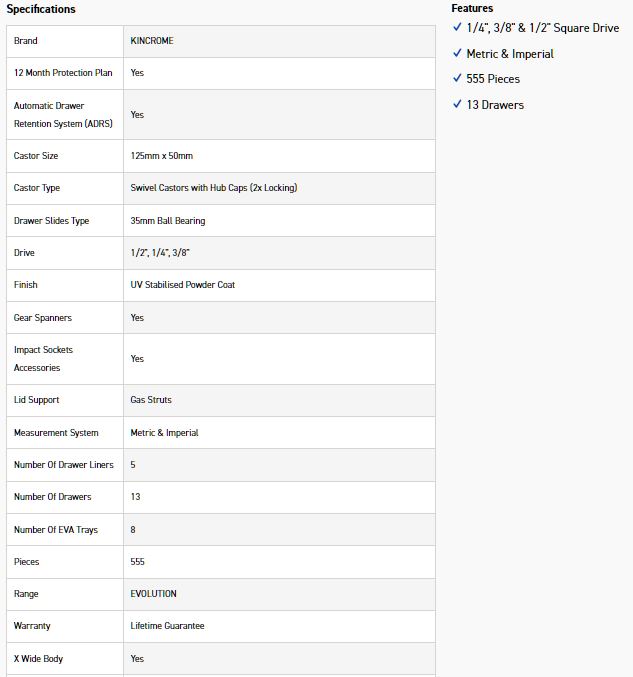The width and height of the screenshot is (633, 677).
Task: Click the Lifetime Guarantee warranty value
Action: tap(167, 626)
